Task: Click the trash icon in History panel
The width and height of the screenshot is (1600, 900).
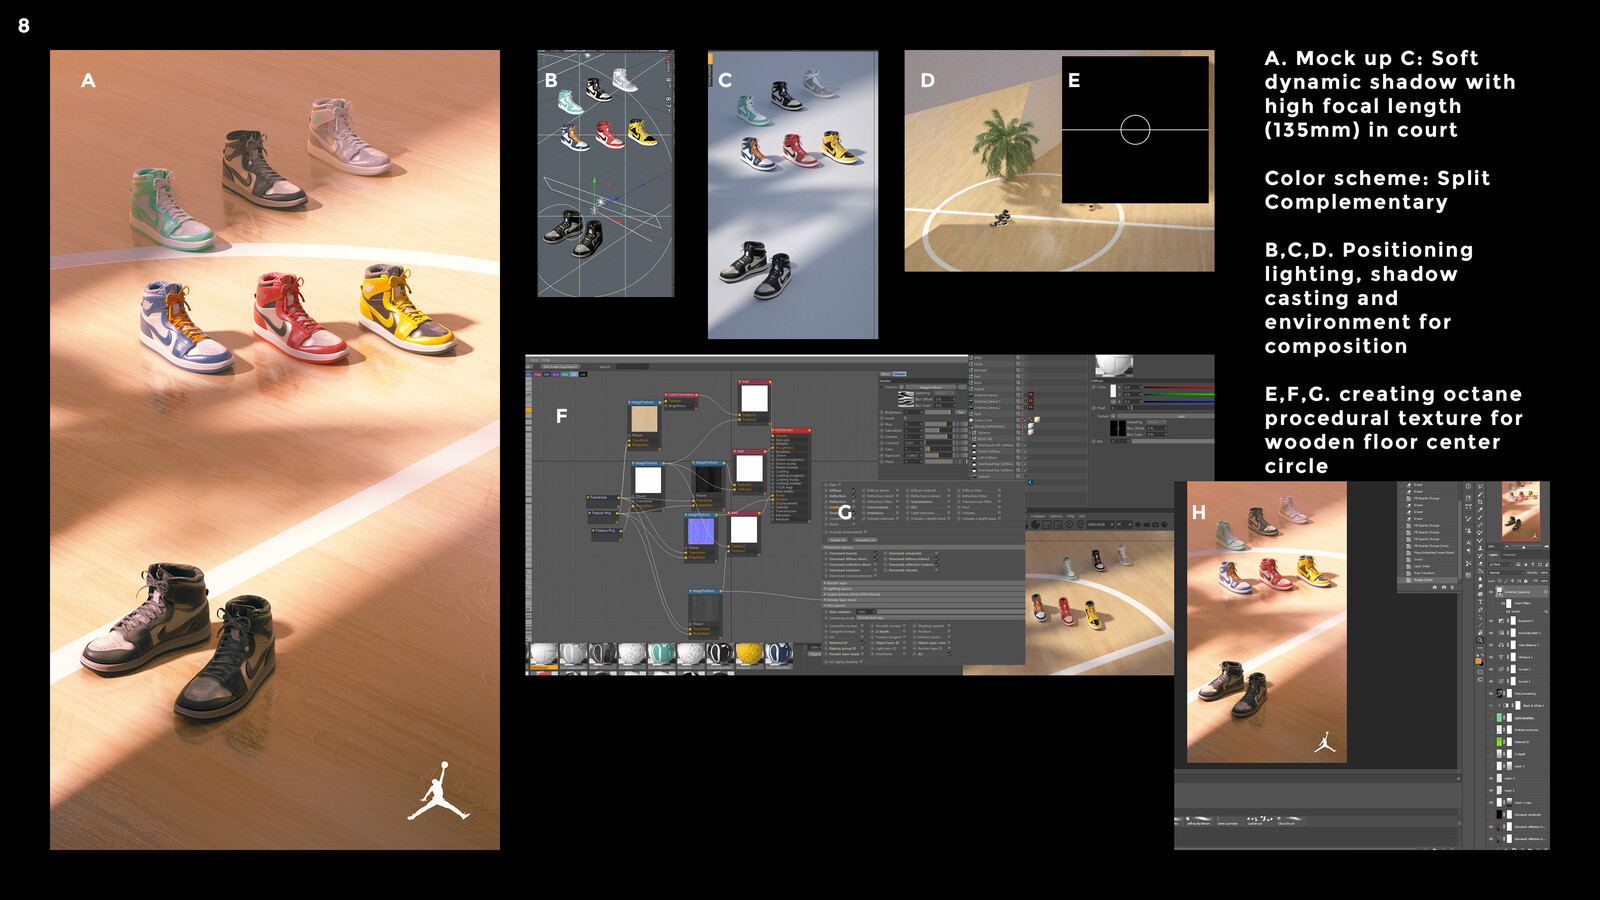Action: click(x=1452, y=587)
